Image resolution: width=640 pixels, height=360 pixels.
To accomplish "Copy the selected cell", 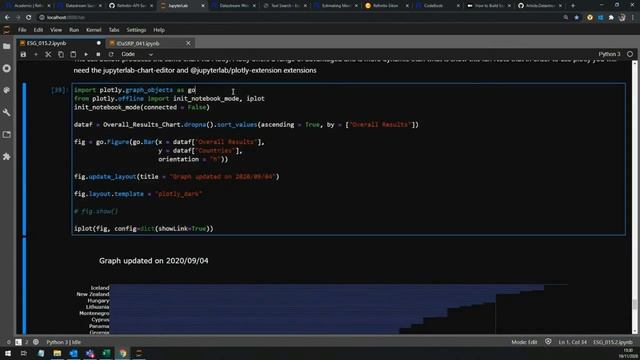I will coord(61,54).
